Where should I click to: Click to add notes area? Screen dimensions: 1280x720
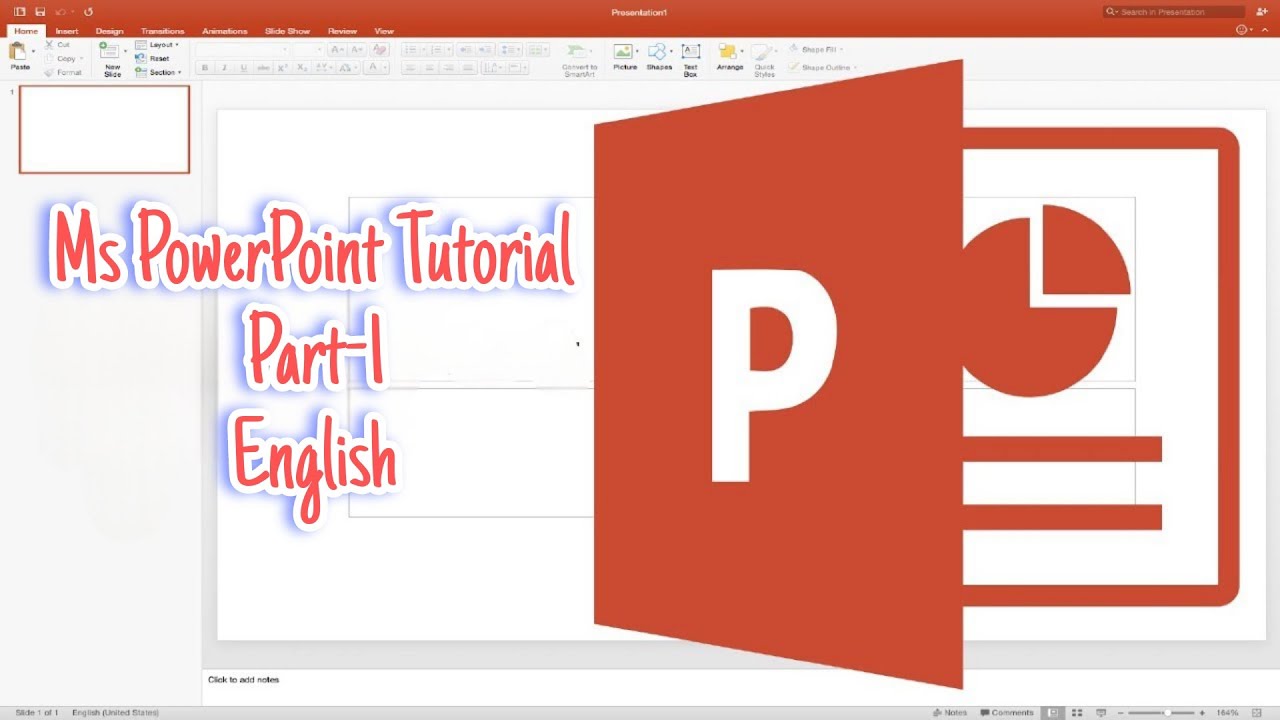point(243,680)
